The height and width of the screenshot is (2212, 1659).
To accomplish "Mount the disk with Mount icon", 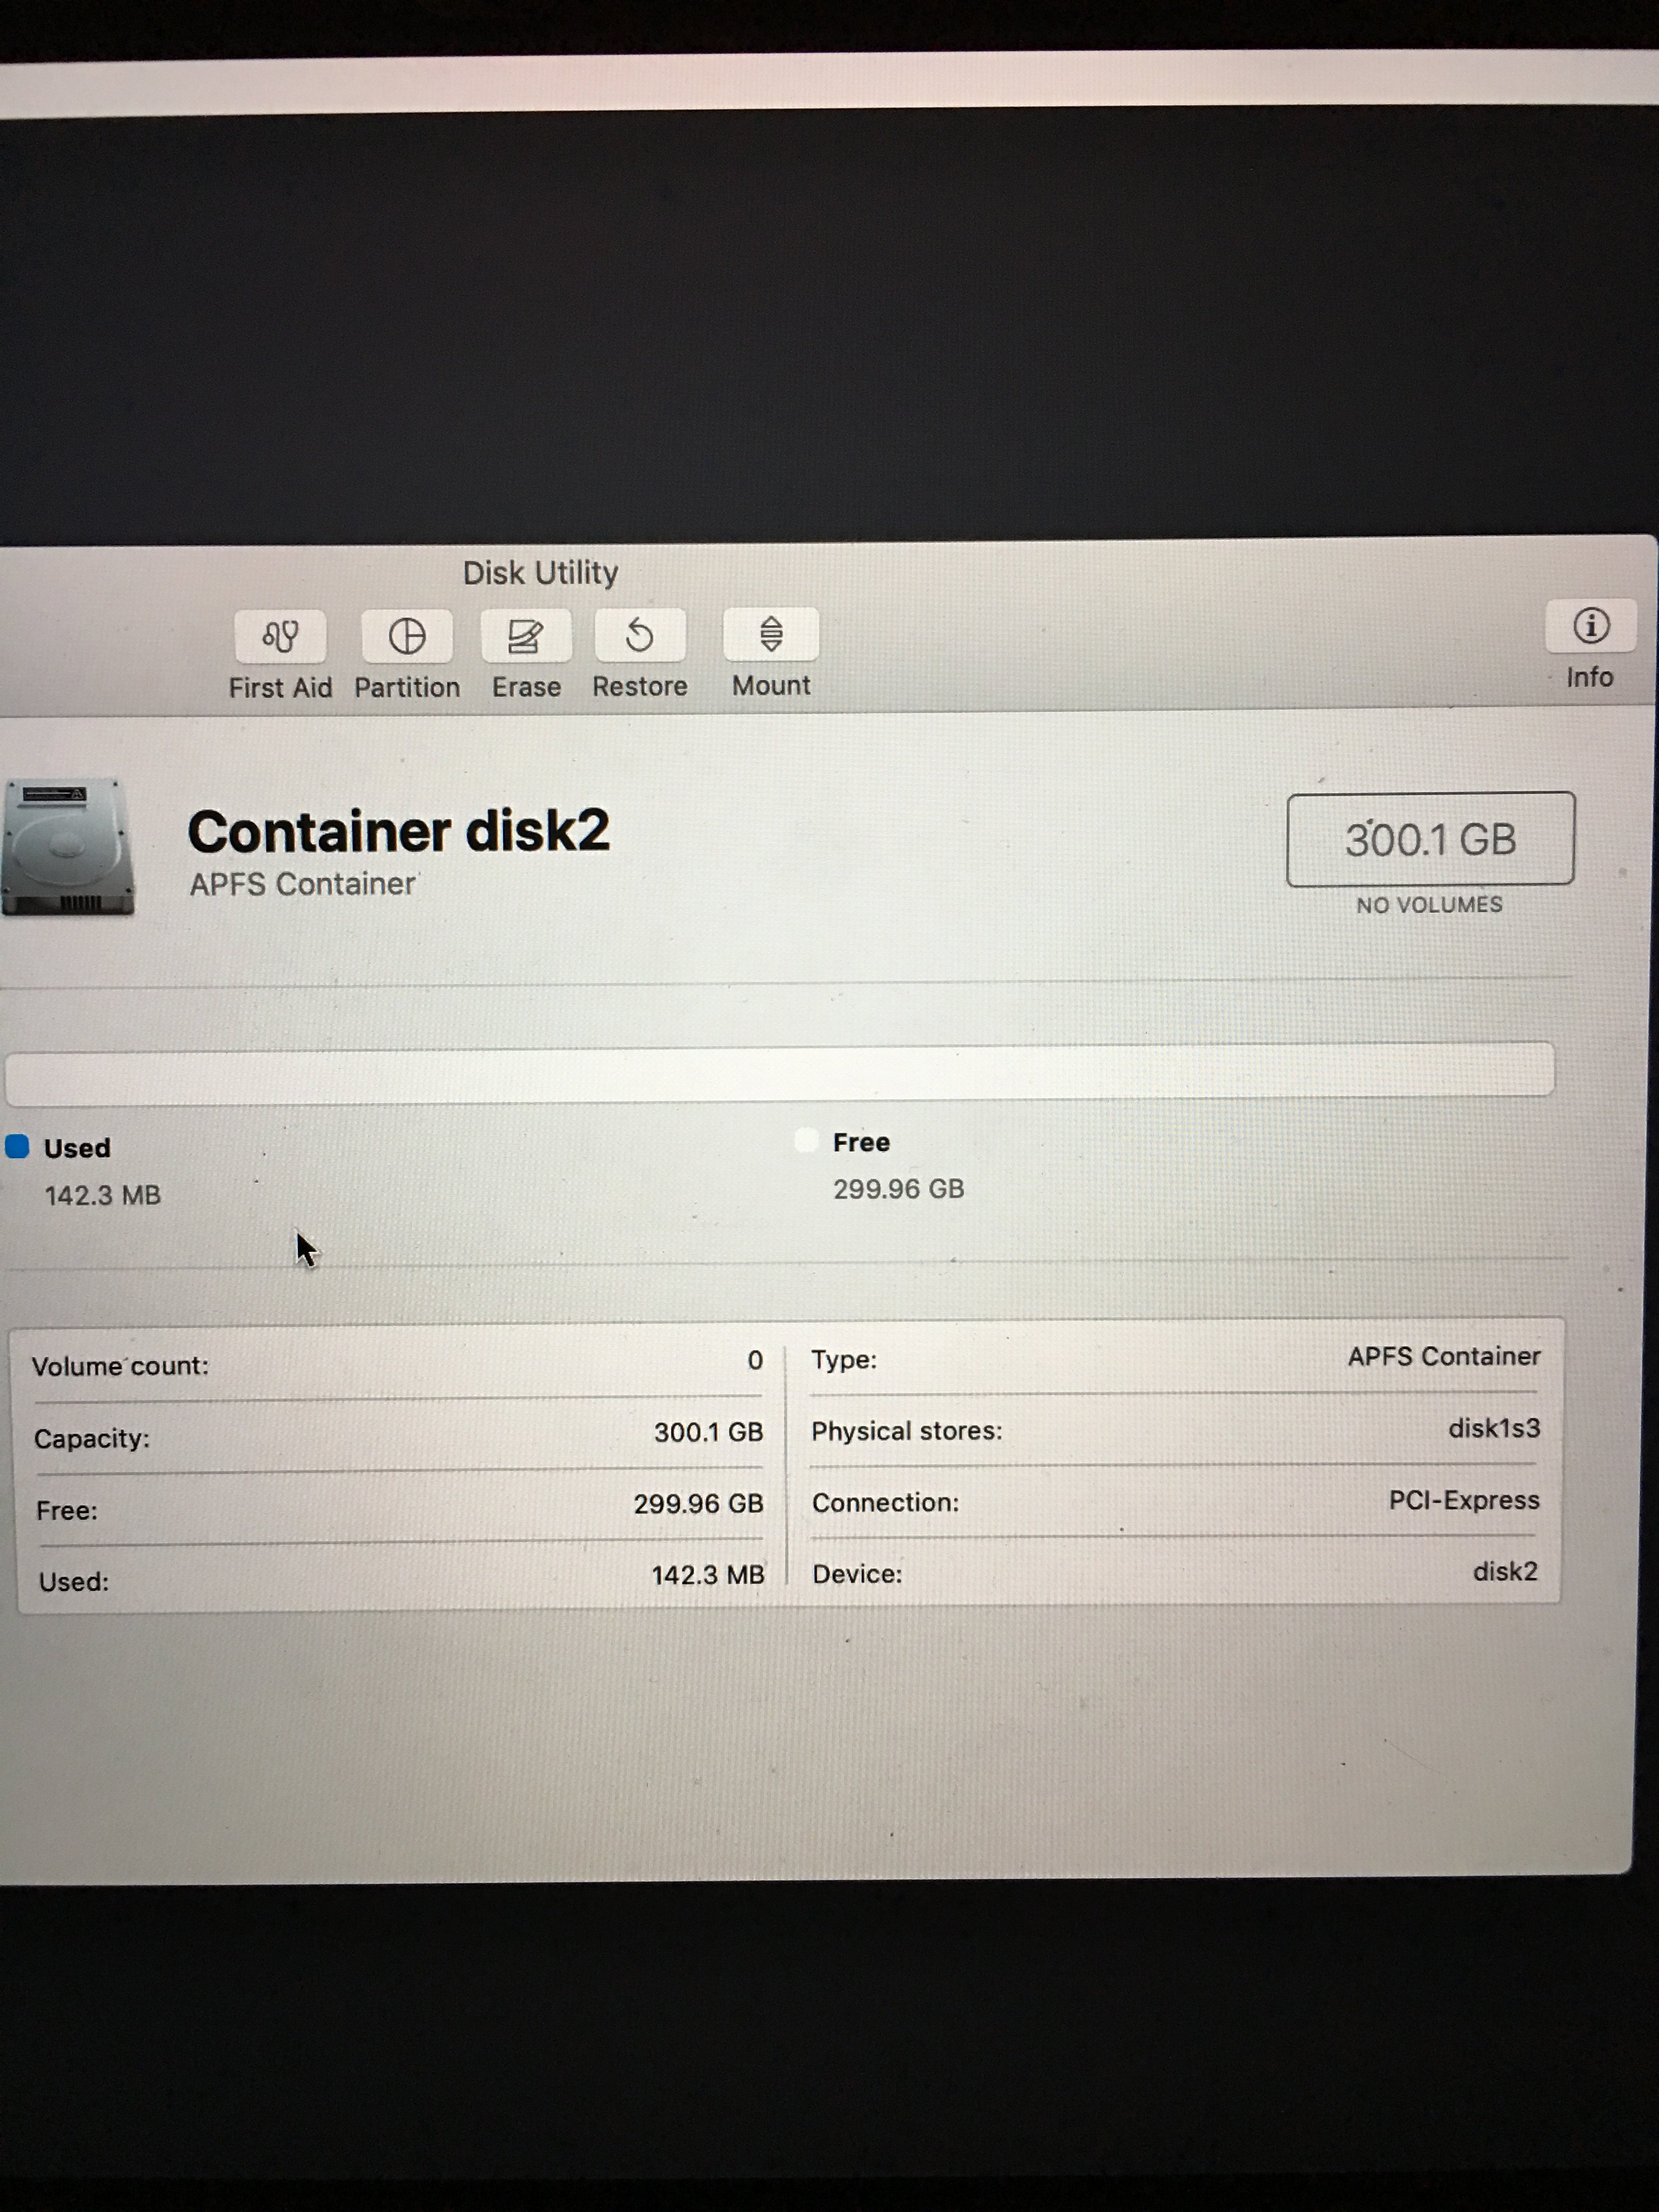I will pyautogui.click(x=771, y=634).
